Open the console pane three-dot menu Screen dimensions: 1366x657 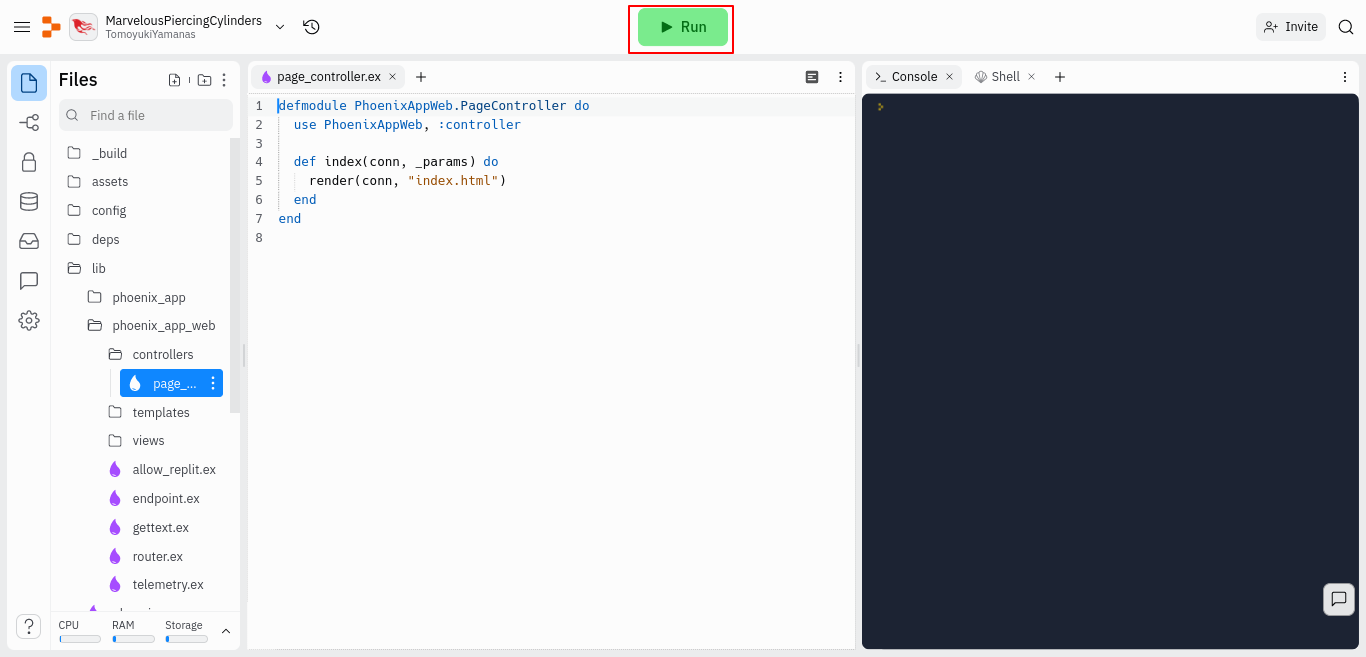point(1345,77)
